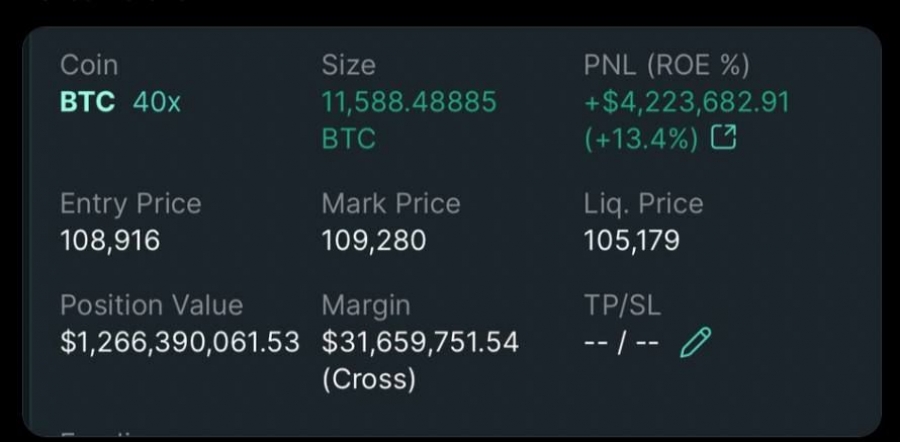Viewport: 900px width, 442px height.
Task: Click the $31,659,751.54 margin amount
Action: pos(420,342)
